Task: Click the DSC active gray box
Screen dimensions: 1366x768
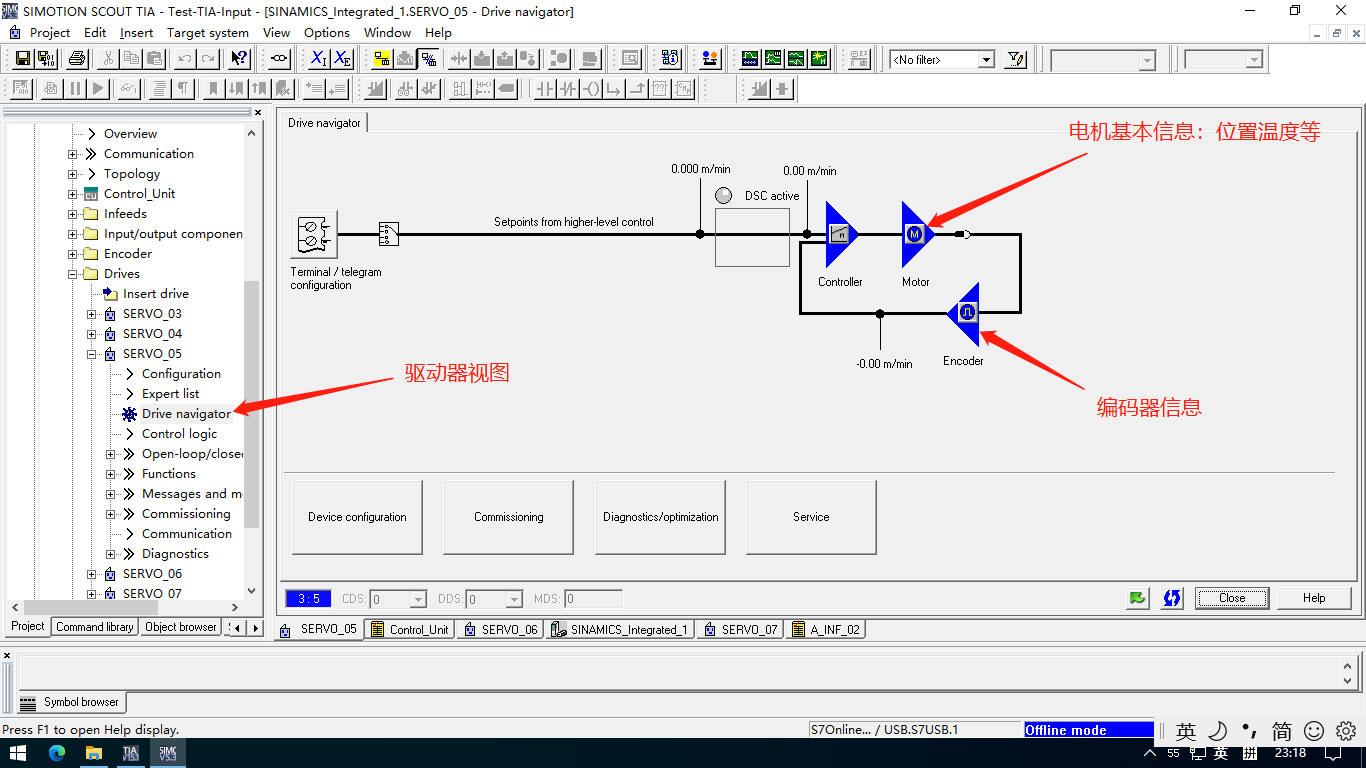Action: (752, 237)
